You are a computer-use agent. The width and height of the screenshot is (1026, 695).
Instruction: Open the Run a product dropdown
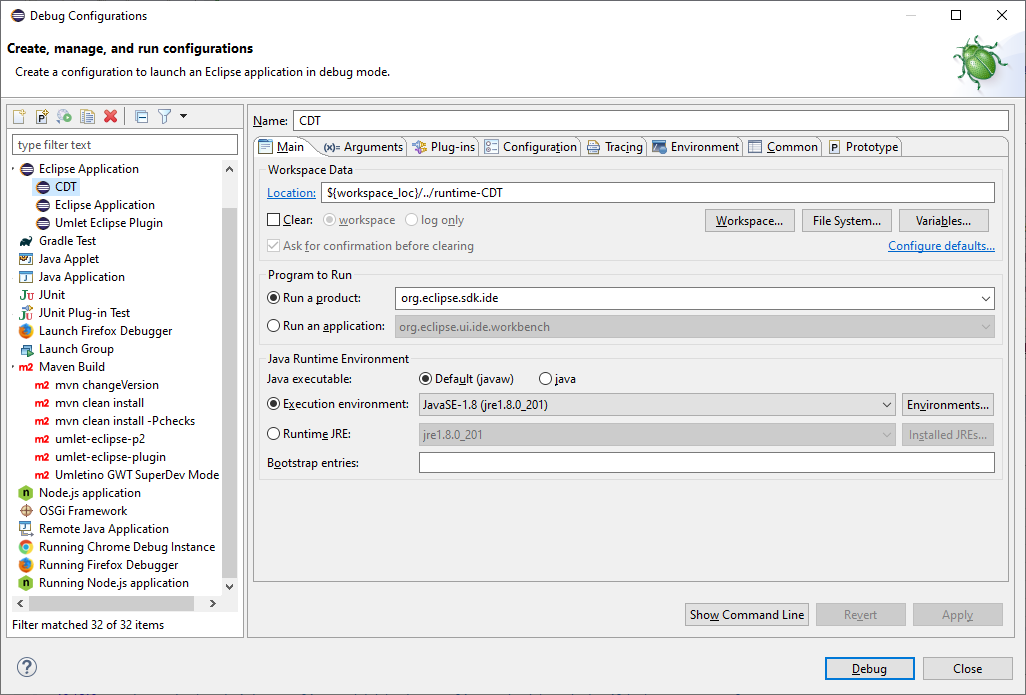pos(985,298)
